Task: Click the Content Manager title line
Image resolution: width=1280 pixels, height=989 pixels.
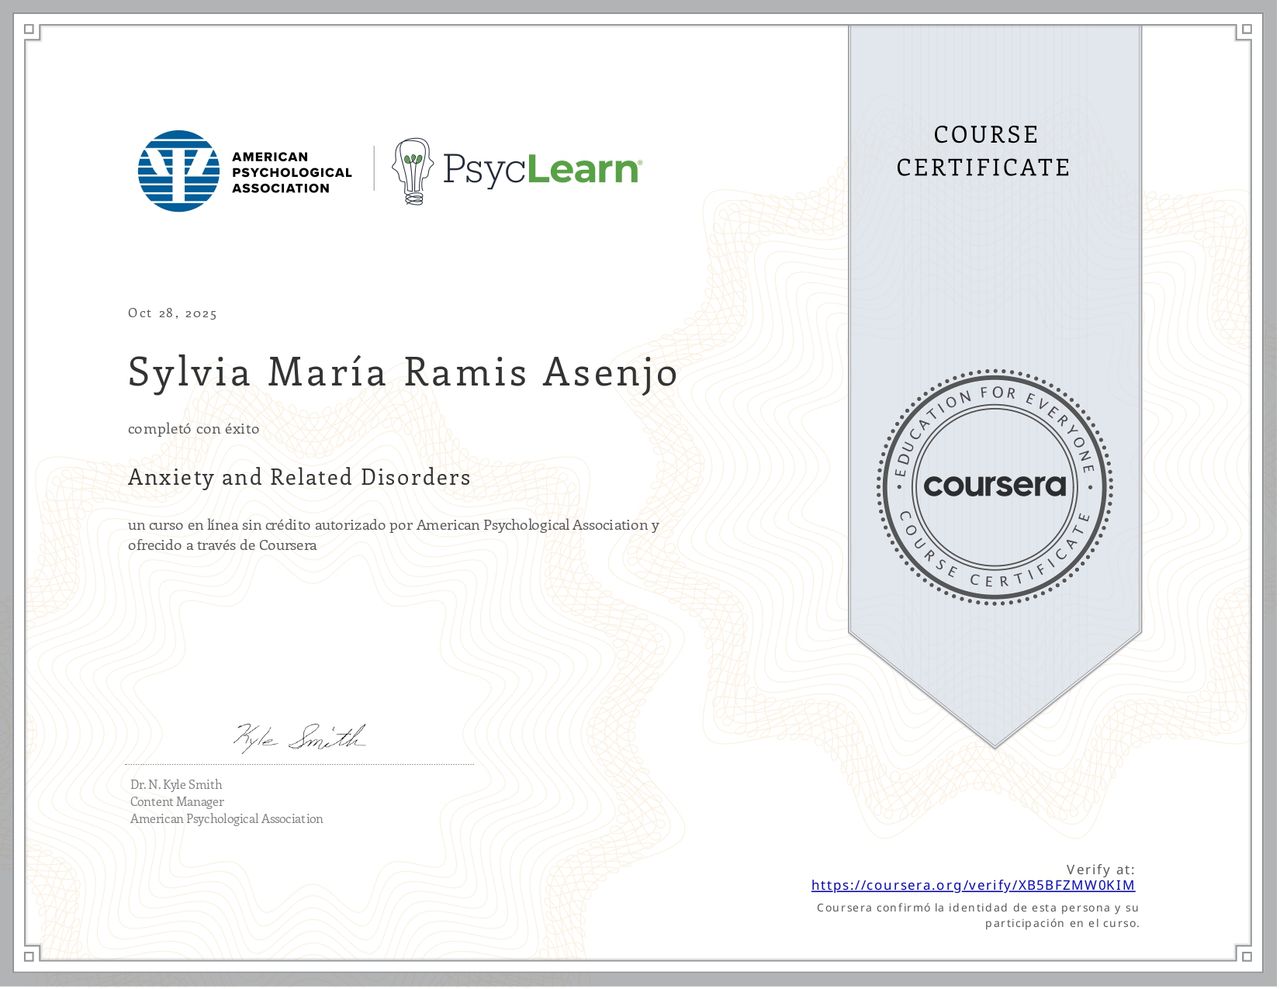Action: tap(177, 802)
